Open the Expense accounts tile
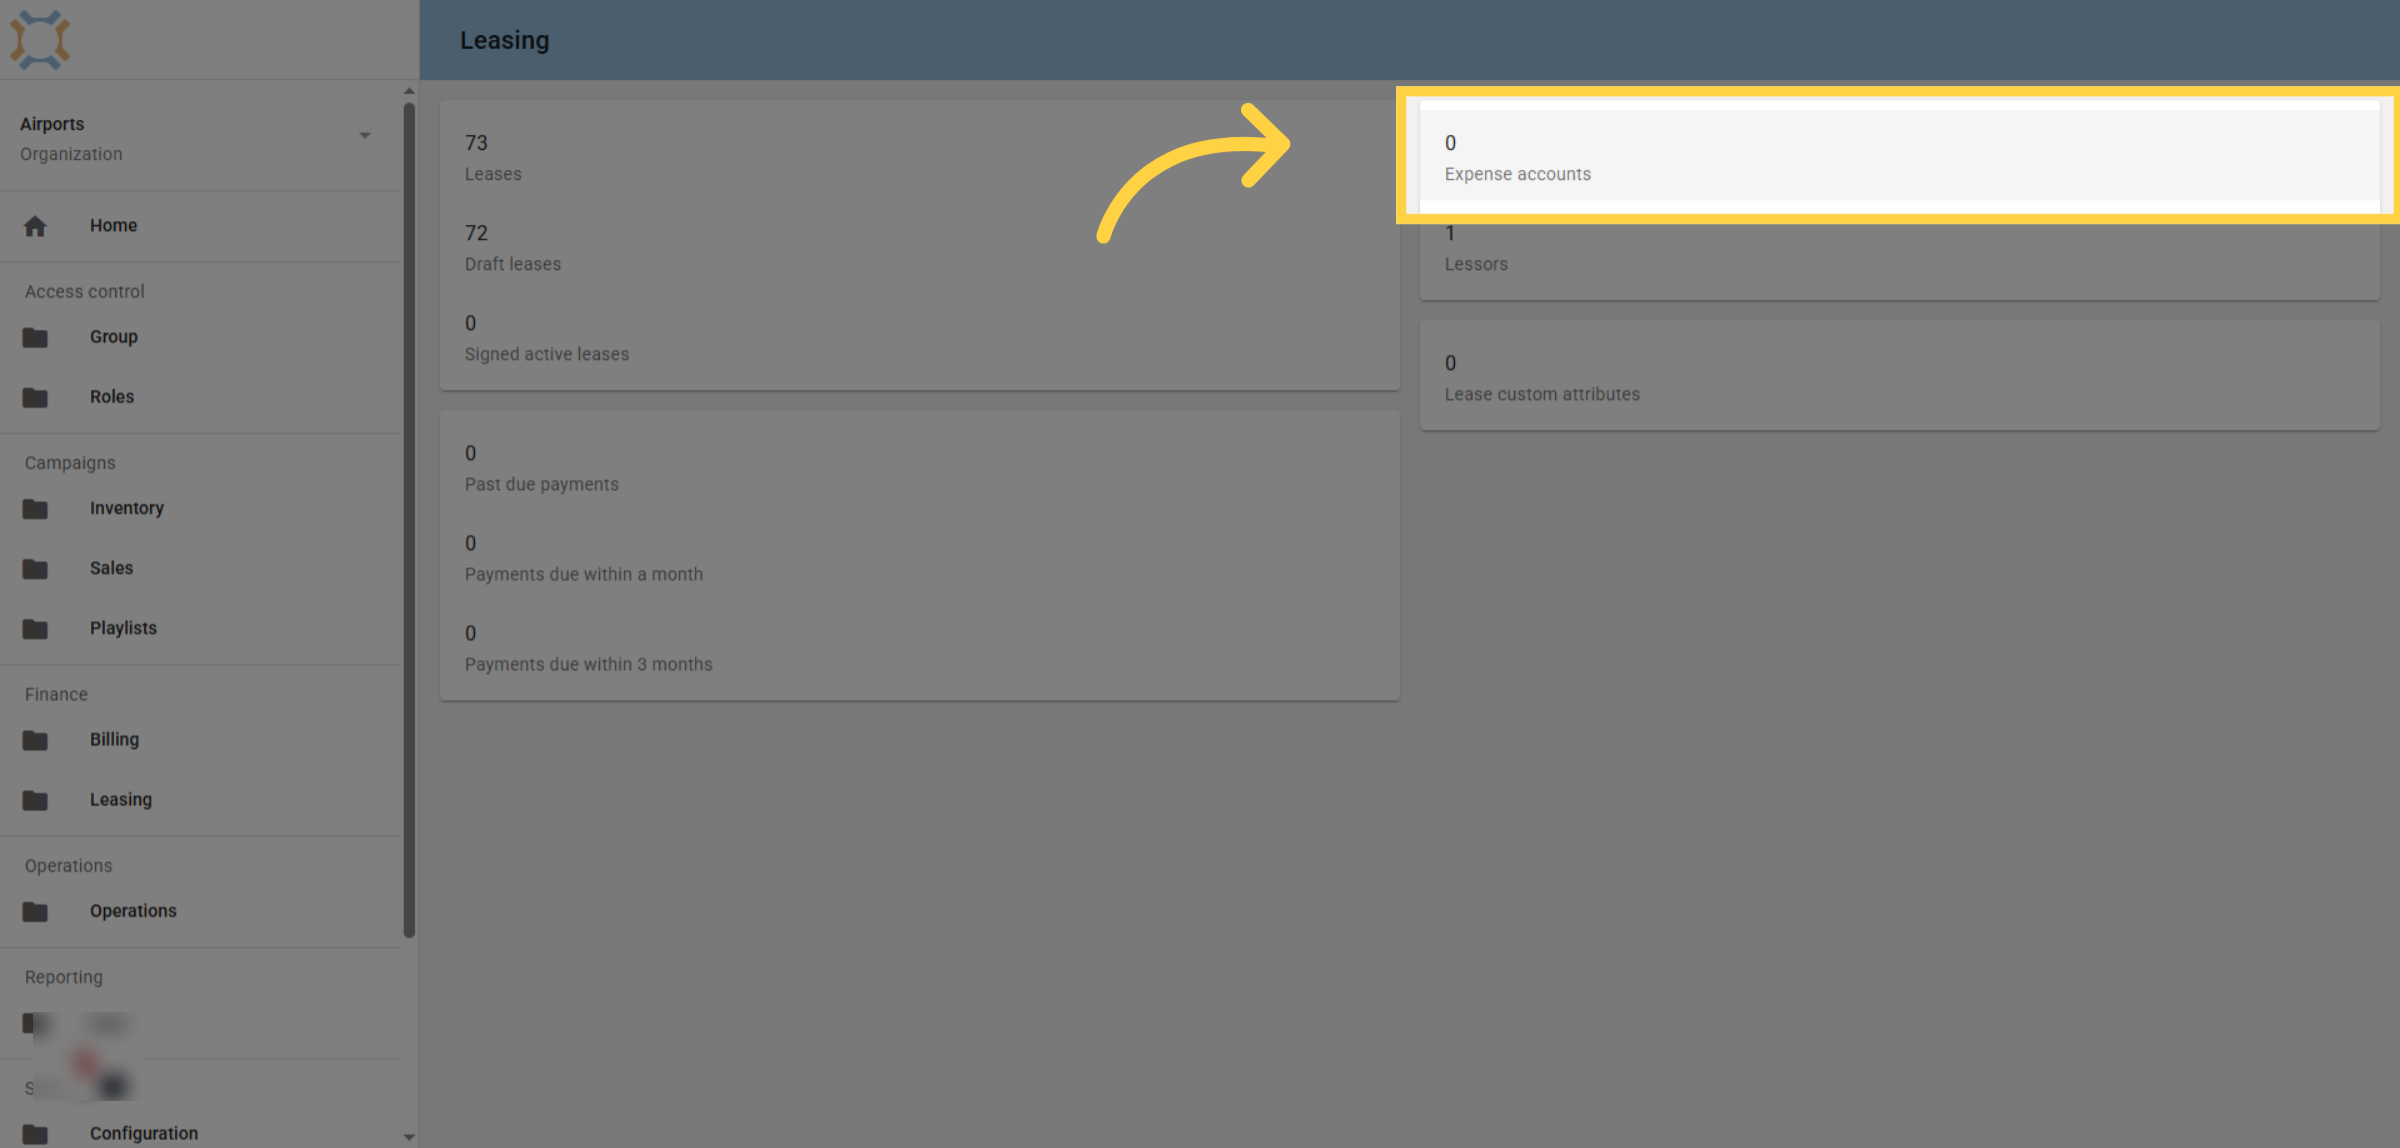The height and width of the screenshot is (1148, 2400). (1899, 157)
